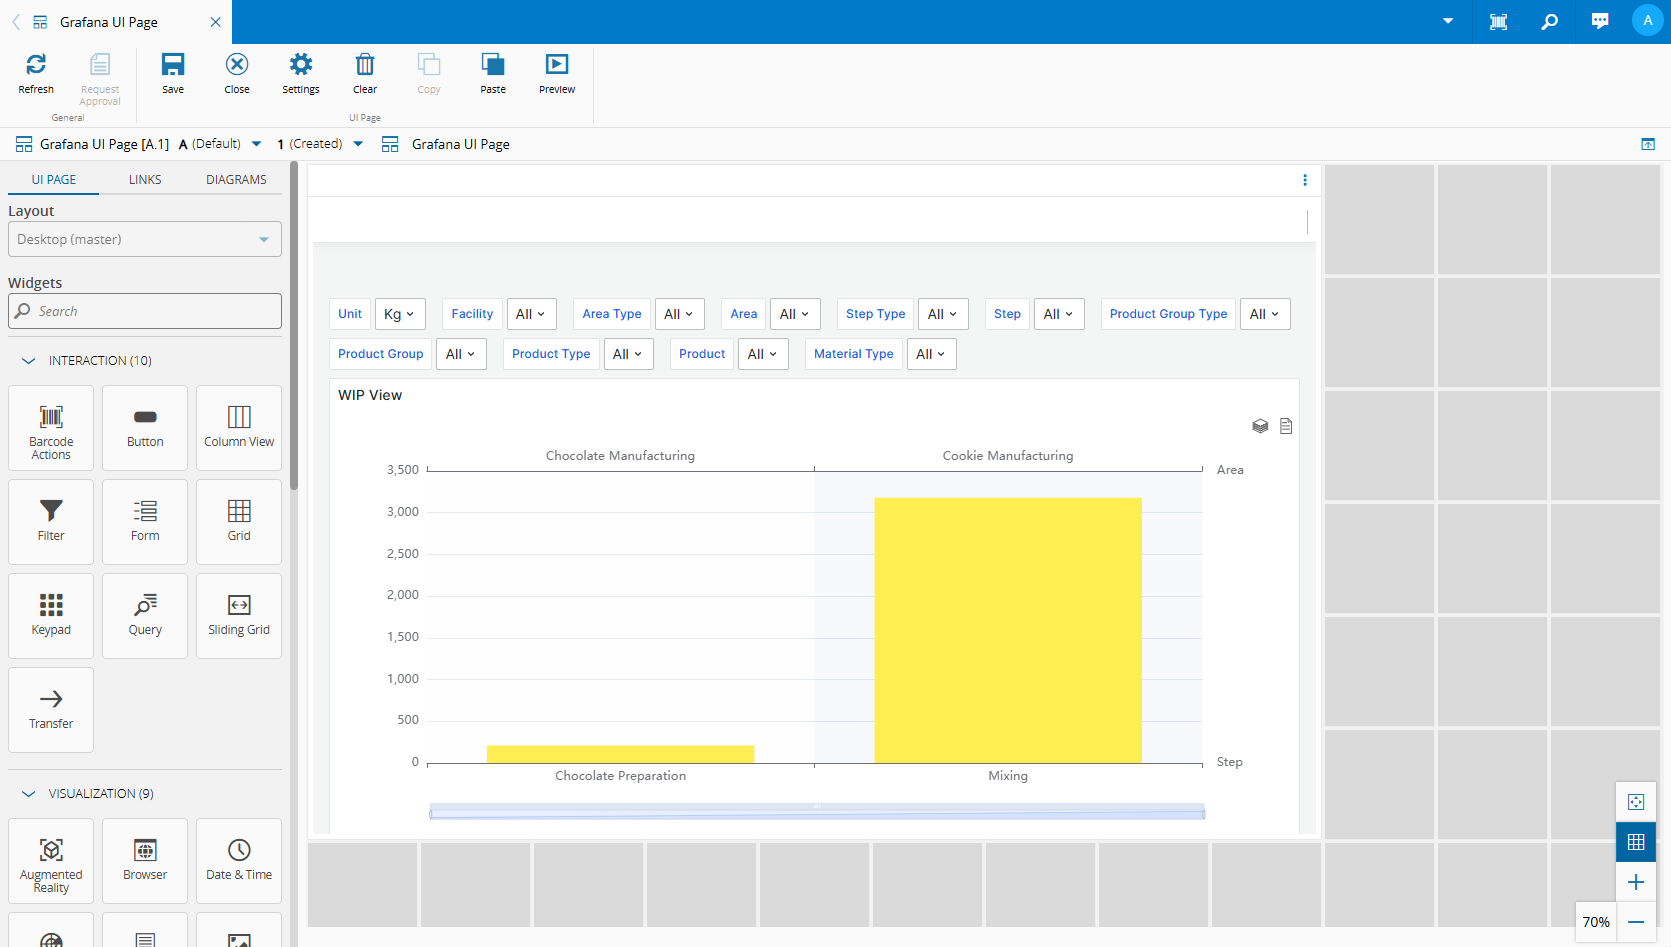Image resolution: width=1671 pixels, height=947 pixels.
Task: Clear the UI page with trash icon
Action: (x=365, y=65)
